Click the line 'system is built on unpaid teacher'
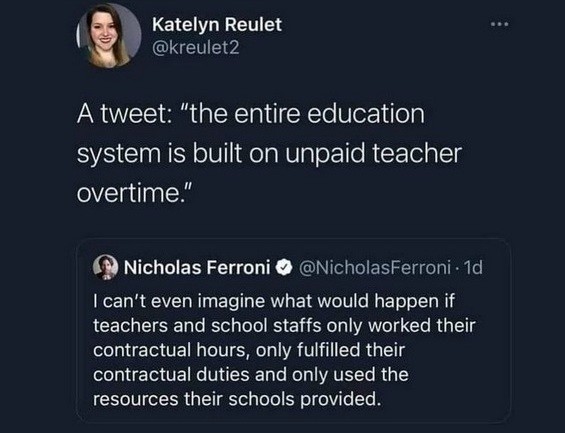This screenshot has width=565, height=433. point(269,154)
